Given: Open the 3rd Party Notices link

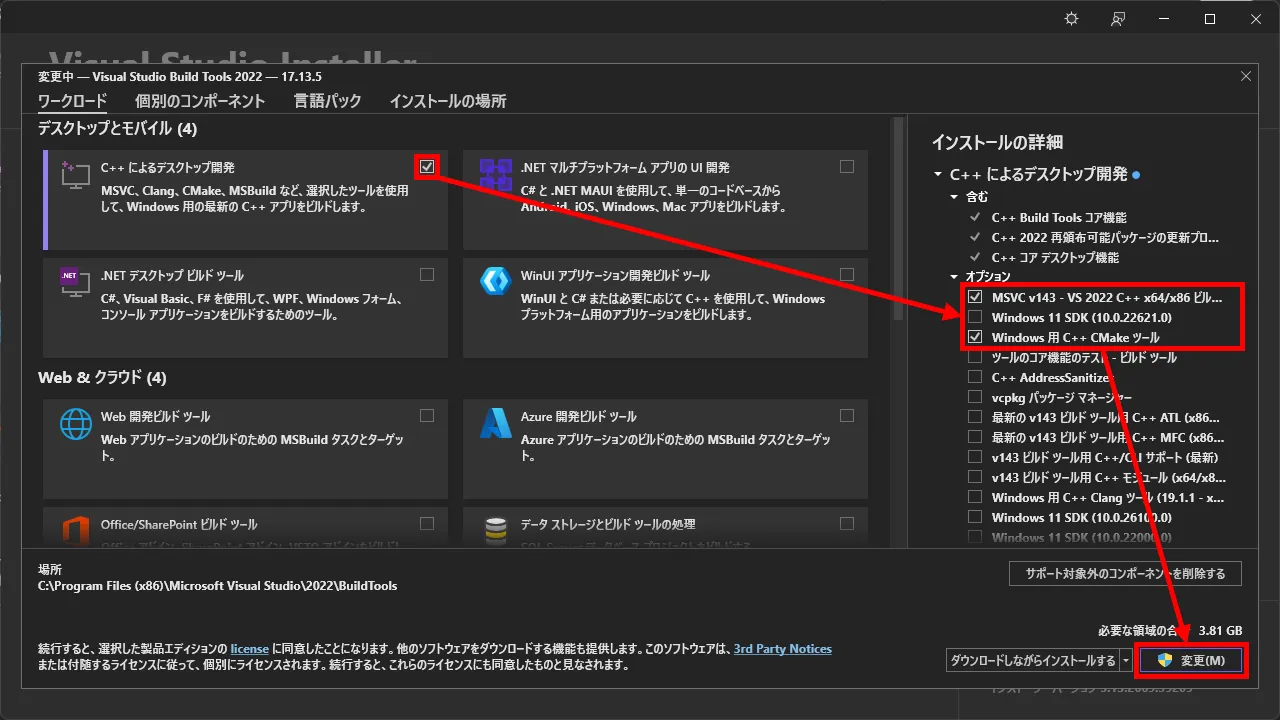Looking at the screenshot, I should click(783, 649).
